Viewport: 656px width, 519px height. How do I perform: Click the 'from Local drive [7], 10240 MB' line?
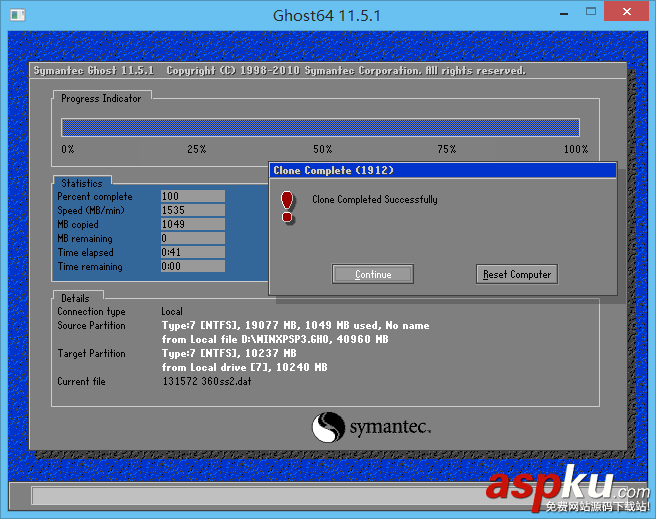pyautogui.click(x=244, y=367)
